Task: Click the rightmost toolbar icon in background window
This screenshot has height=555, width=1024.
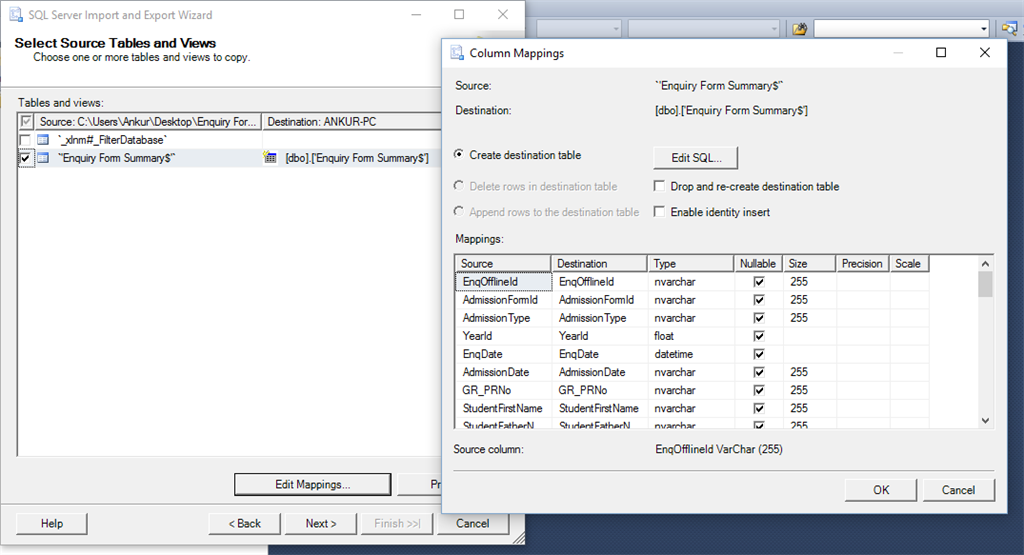Action: (x=1010, y=29)
